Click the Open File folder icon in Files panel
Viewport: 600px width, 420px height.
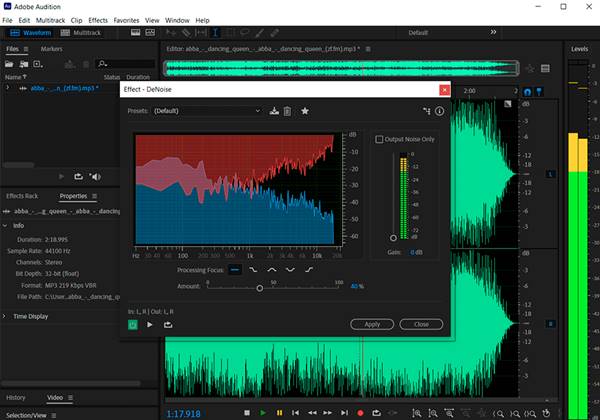tap(10, 64)
